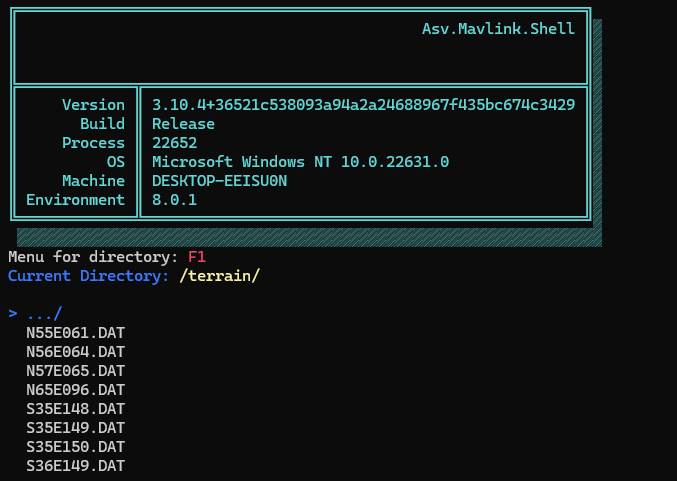Click the 'Menu for directory' label
Viewport: 677px width, 481px height.
coord(93,257)
